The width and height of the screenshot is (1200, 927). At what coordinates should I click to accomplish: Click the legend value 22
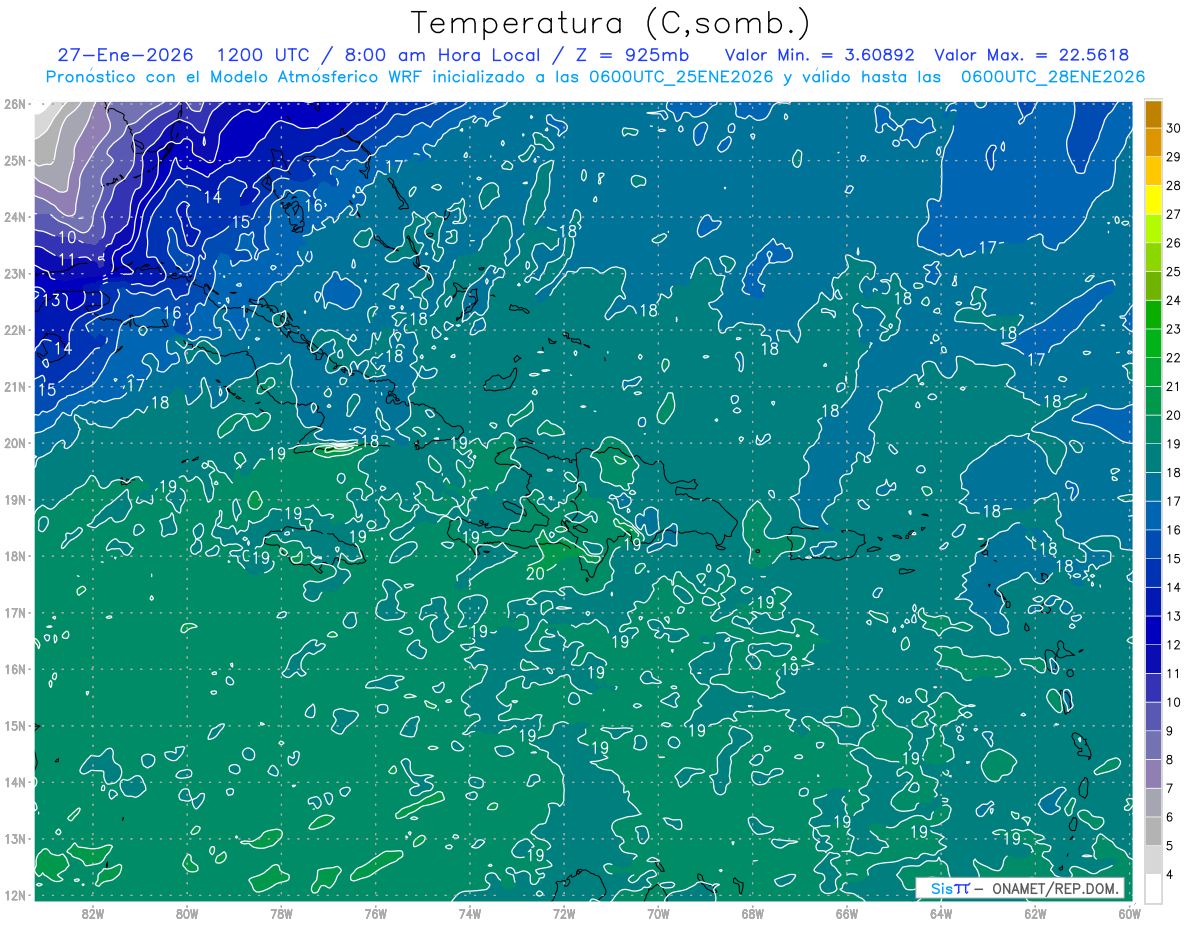[x=1173, y=357]
